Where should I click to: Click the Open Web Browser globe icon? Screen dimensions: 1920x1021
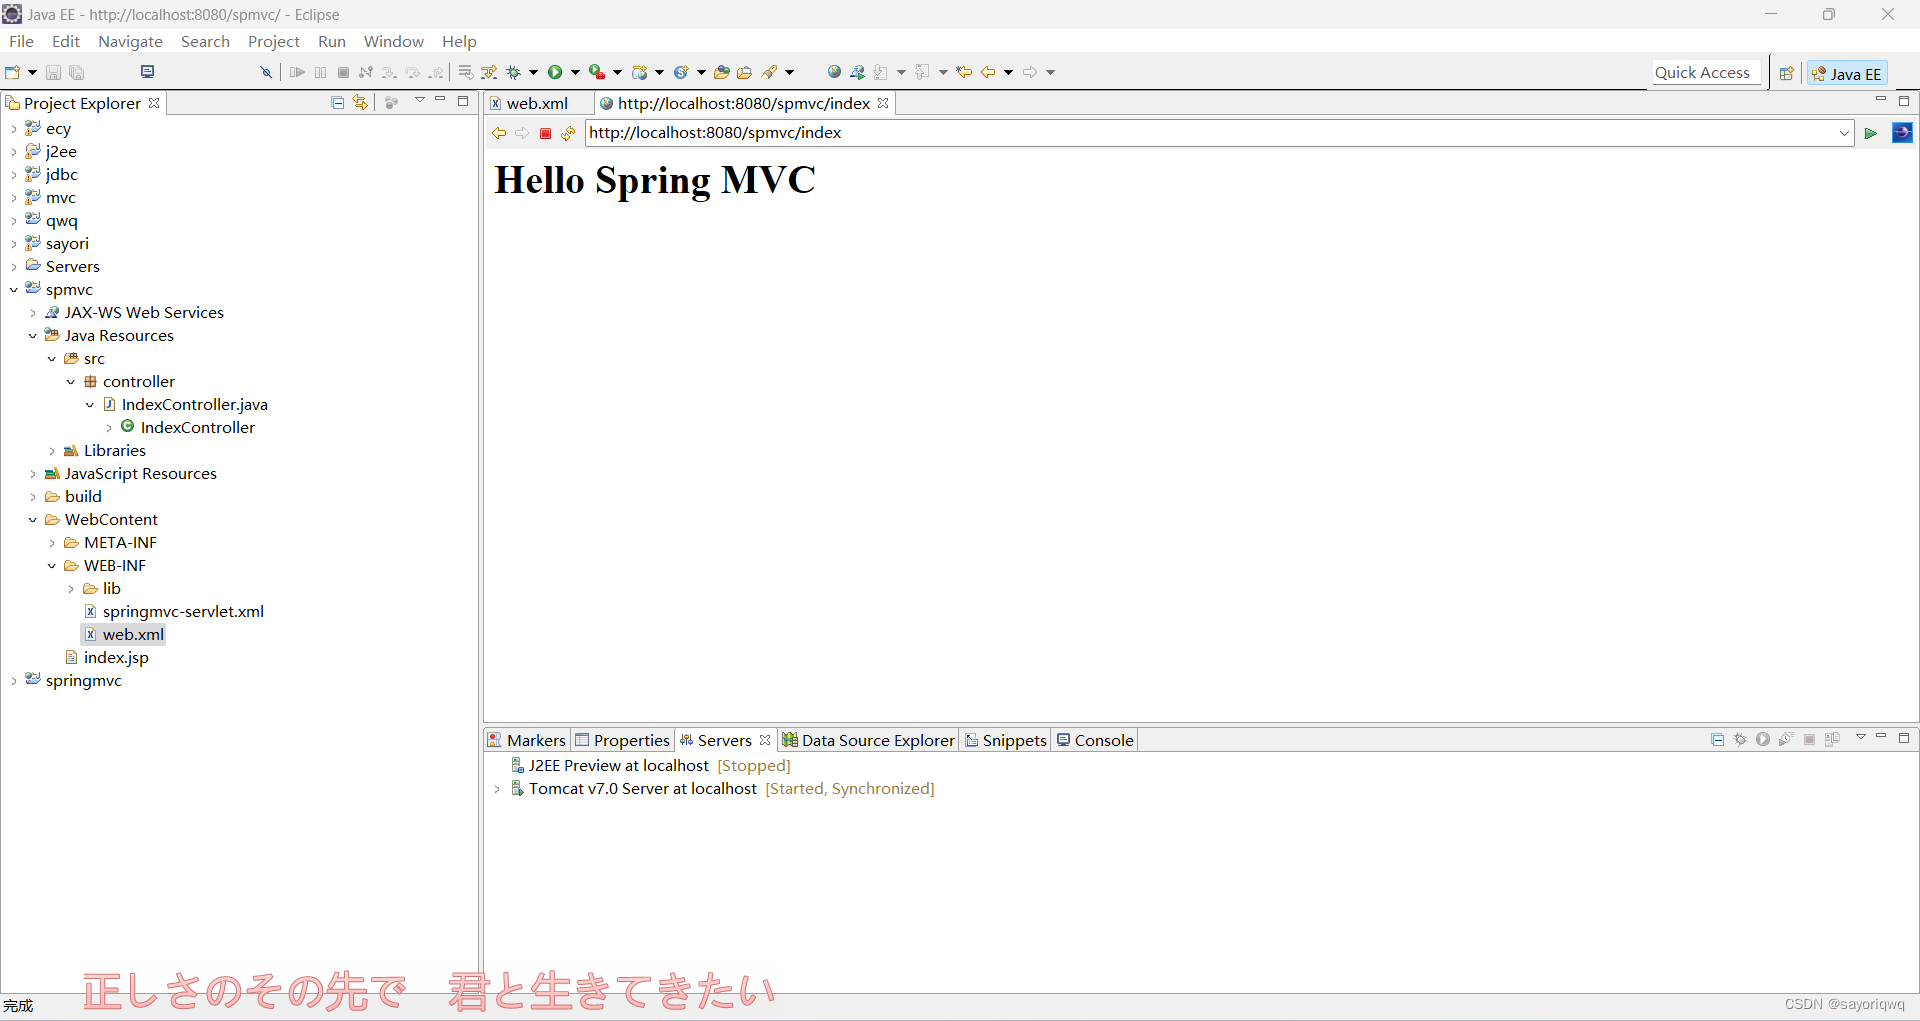834,72
